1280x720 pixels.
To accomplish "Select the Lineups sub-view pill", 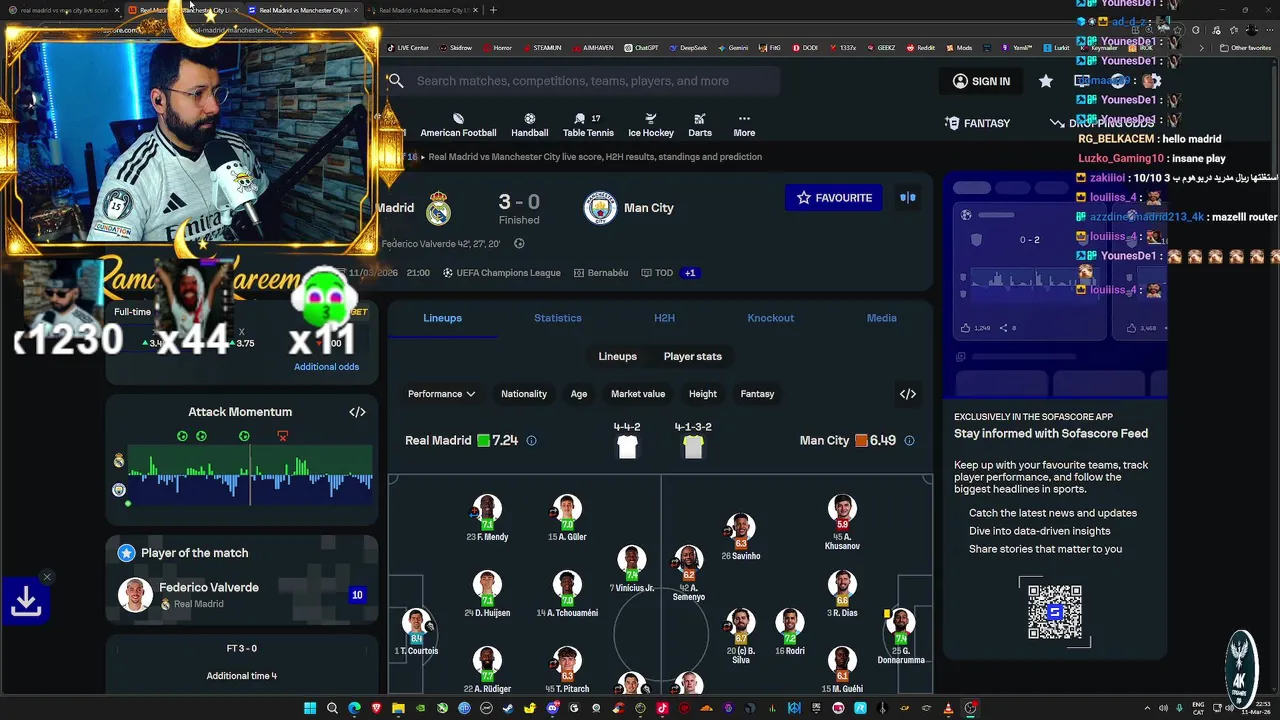I will [618, 357].
